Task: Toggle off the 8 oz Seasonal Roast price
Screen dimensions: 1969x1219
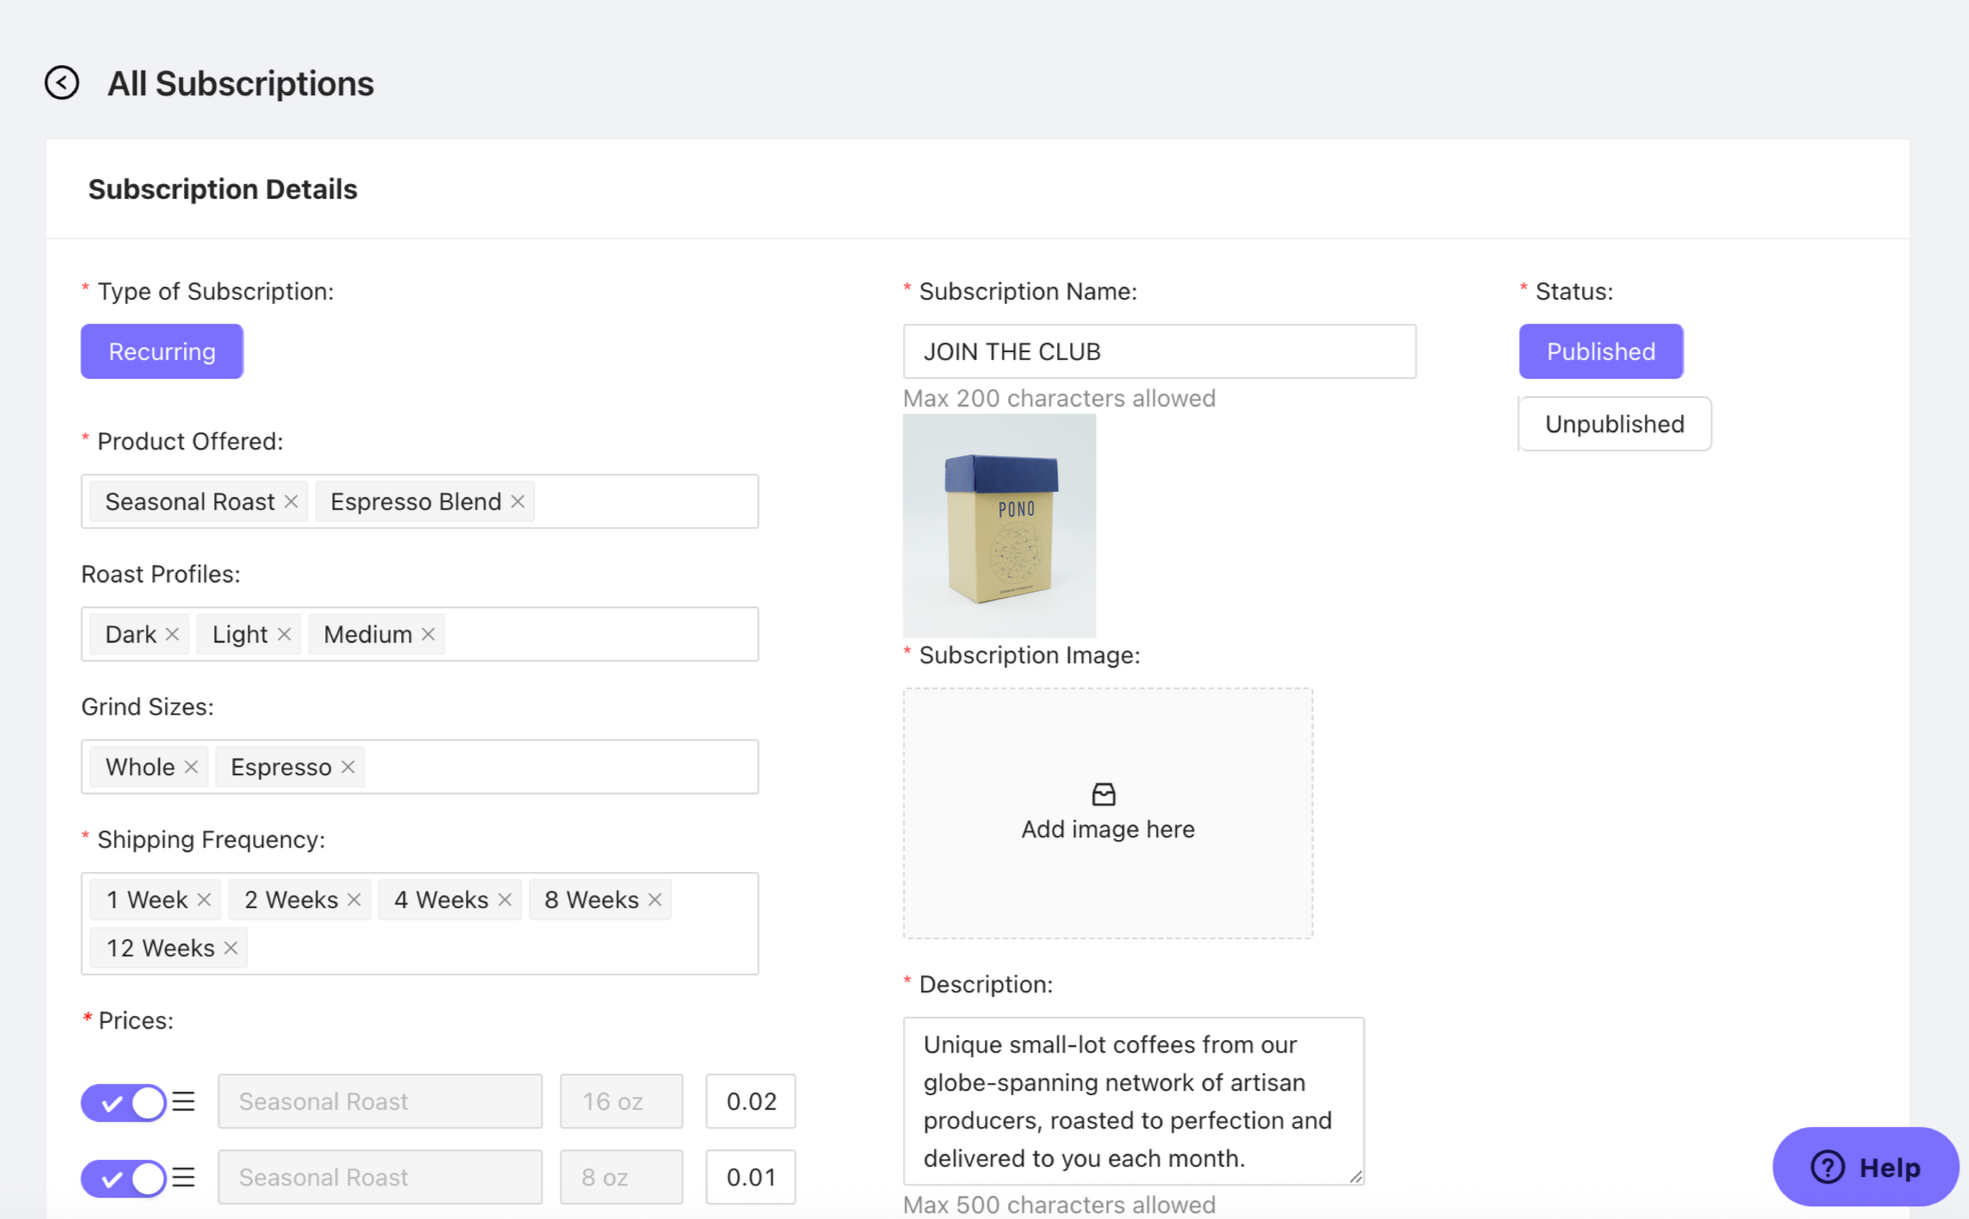Action: 124,1178
